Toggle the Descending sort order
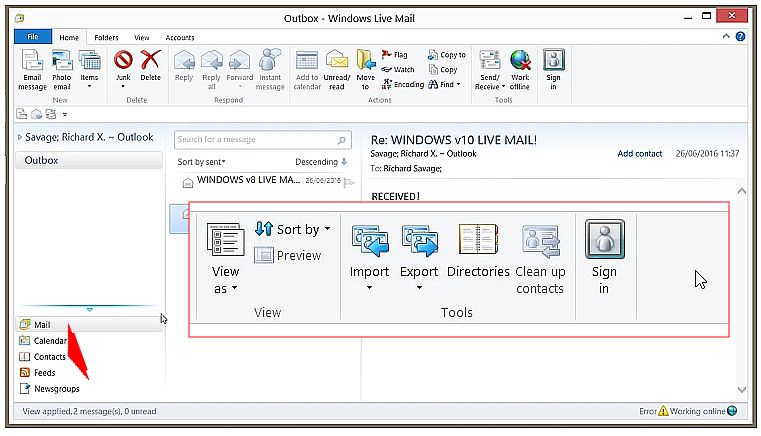Screen dimensions: 761x436 [321, 162]
